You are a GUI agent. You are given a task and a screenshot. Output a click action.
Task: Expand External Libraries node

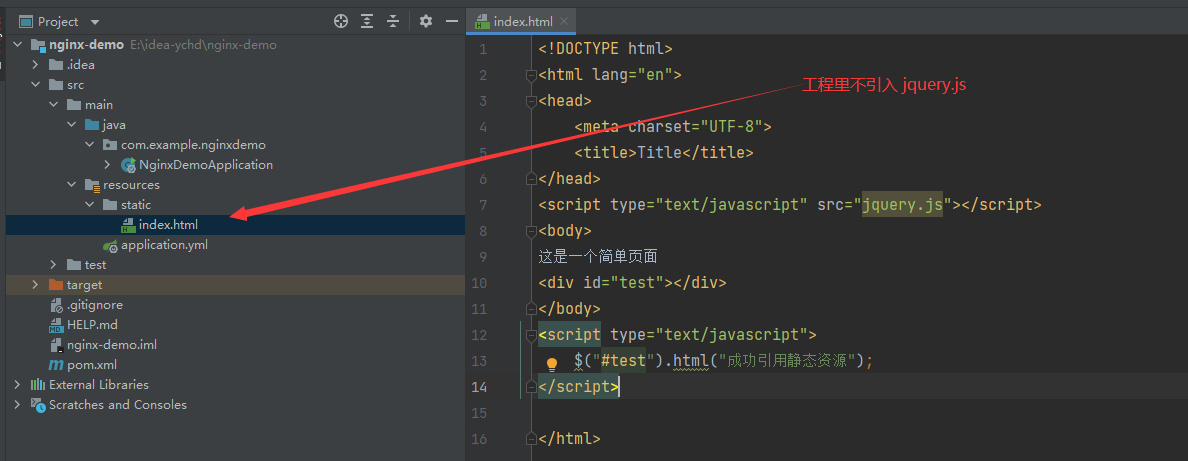click(17, 384)
